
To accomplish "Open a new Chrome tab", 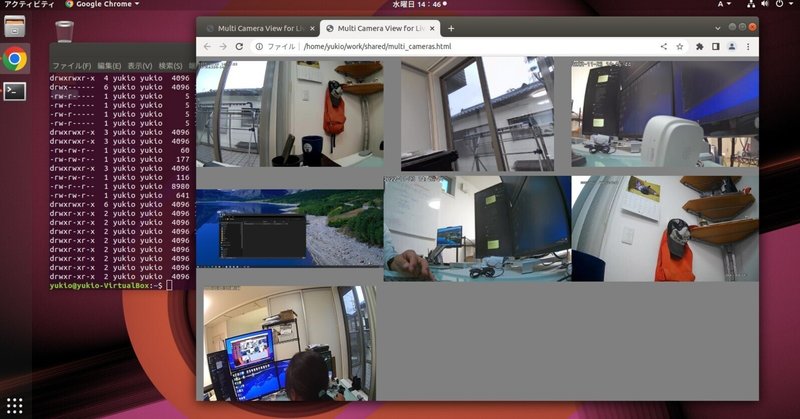I will (451, 29).
